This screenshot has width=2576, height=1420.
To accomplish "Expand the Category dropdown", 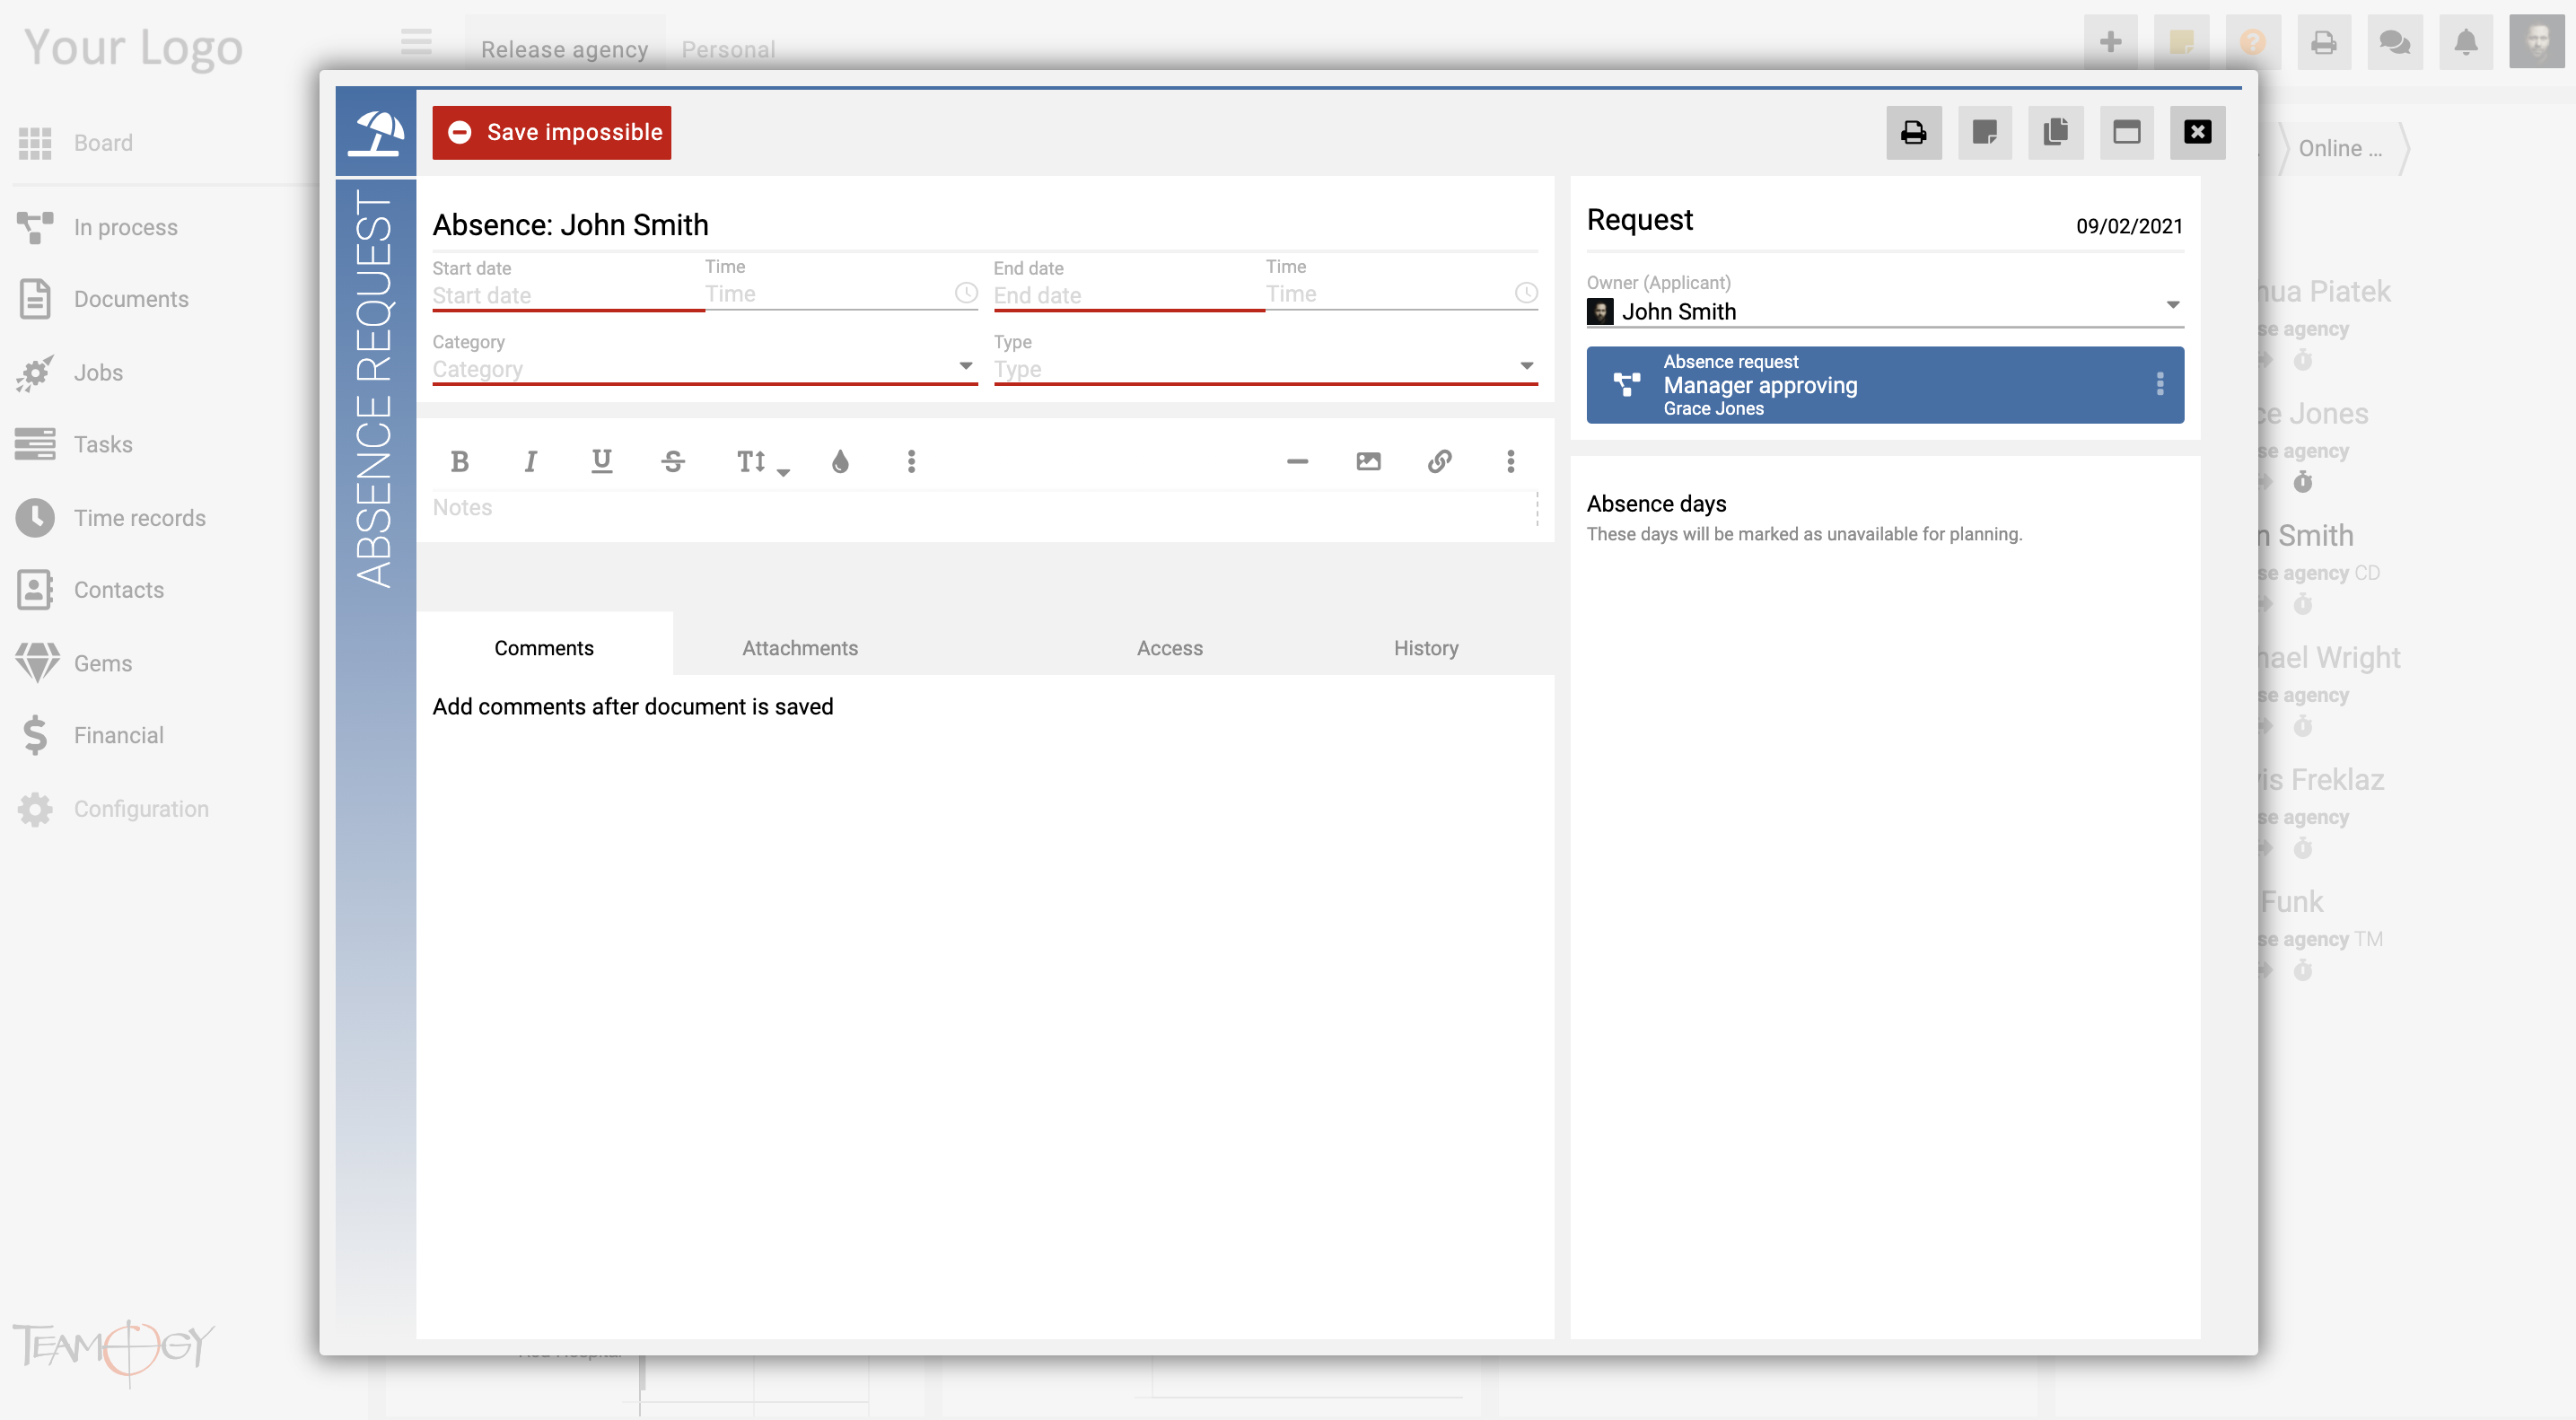I will pos(967,369).
